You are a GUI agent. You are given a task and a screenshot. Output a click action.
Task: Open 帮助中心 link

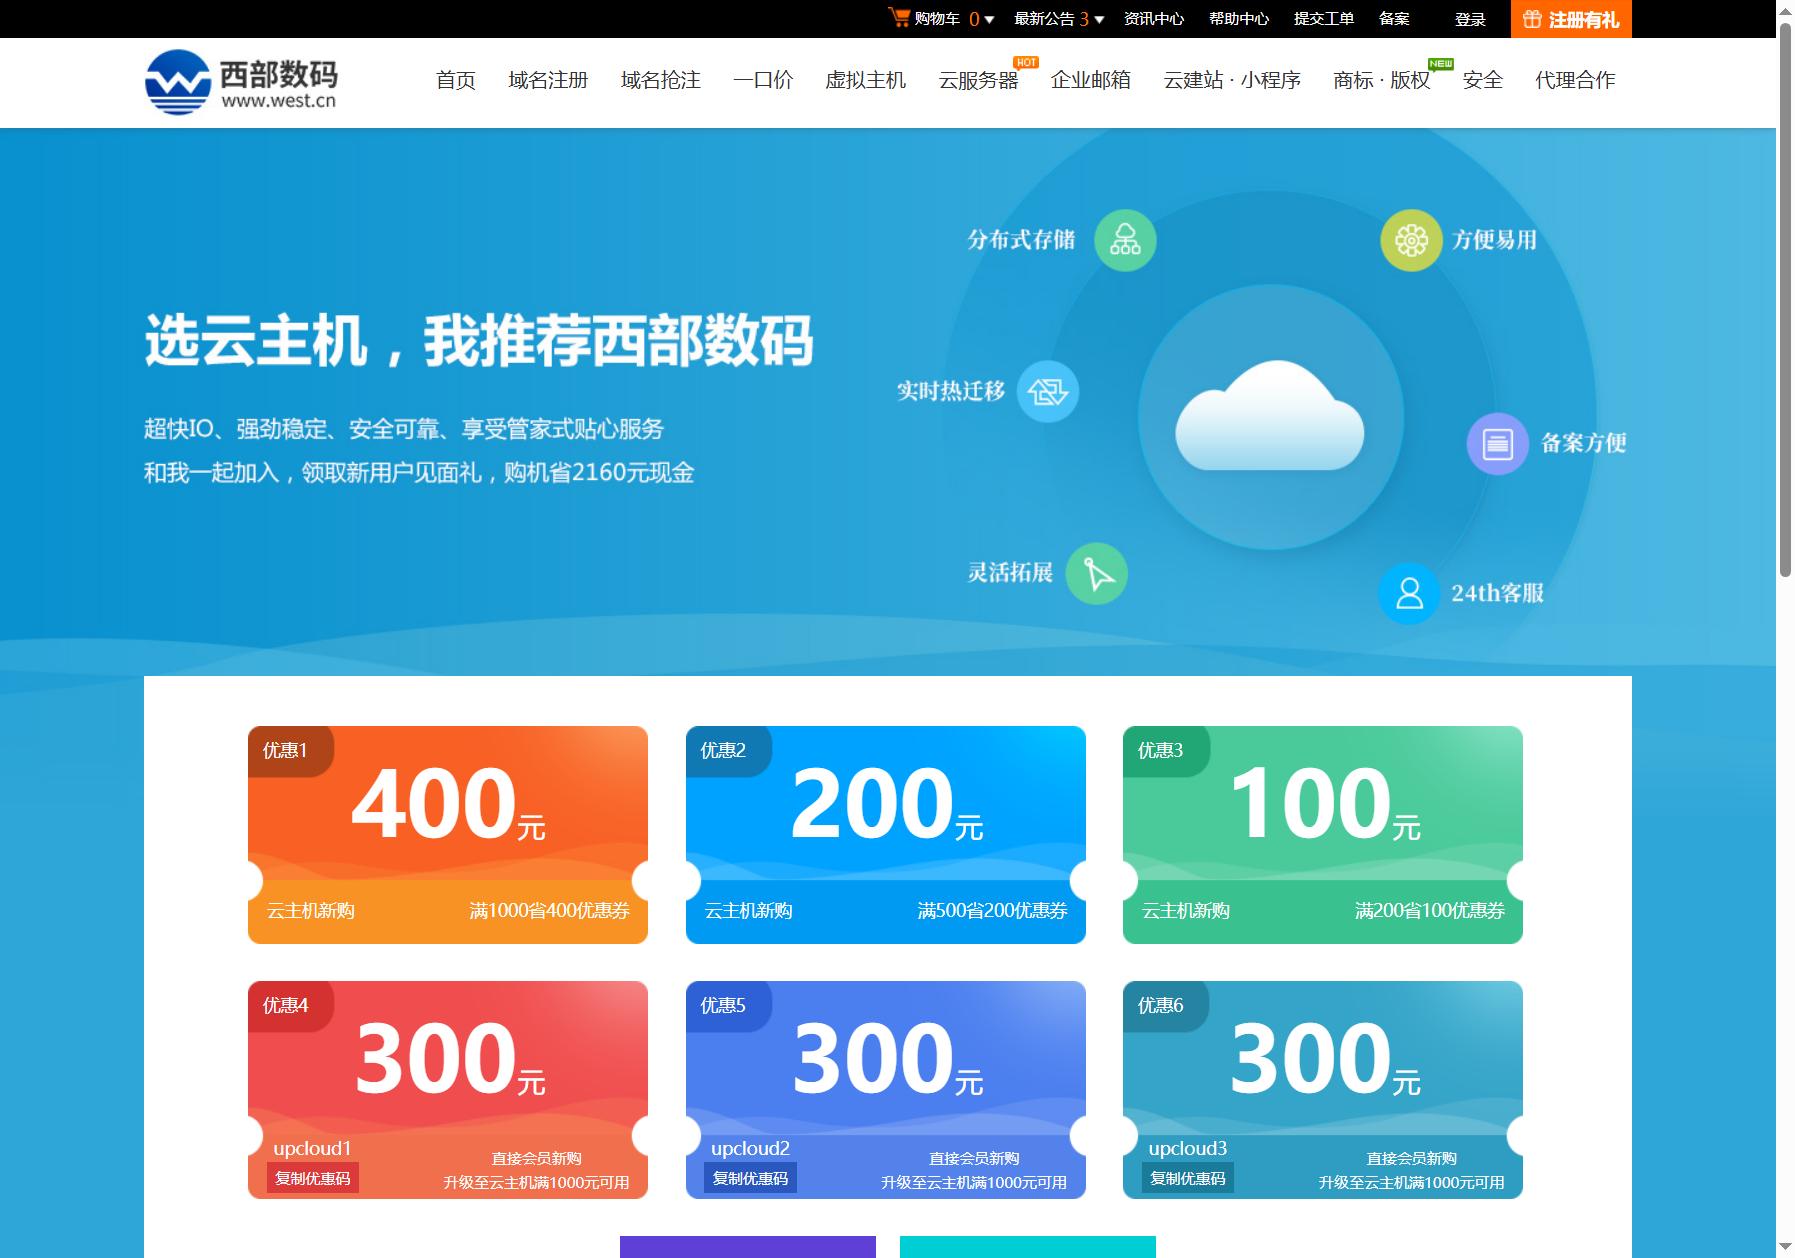click(1239, 19)
